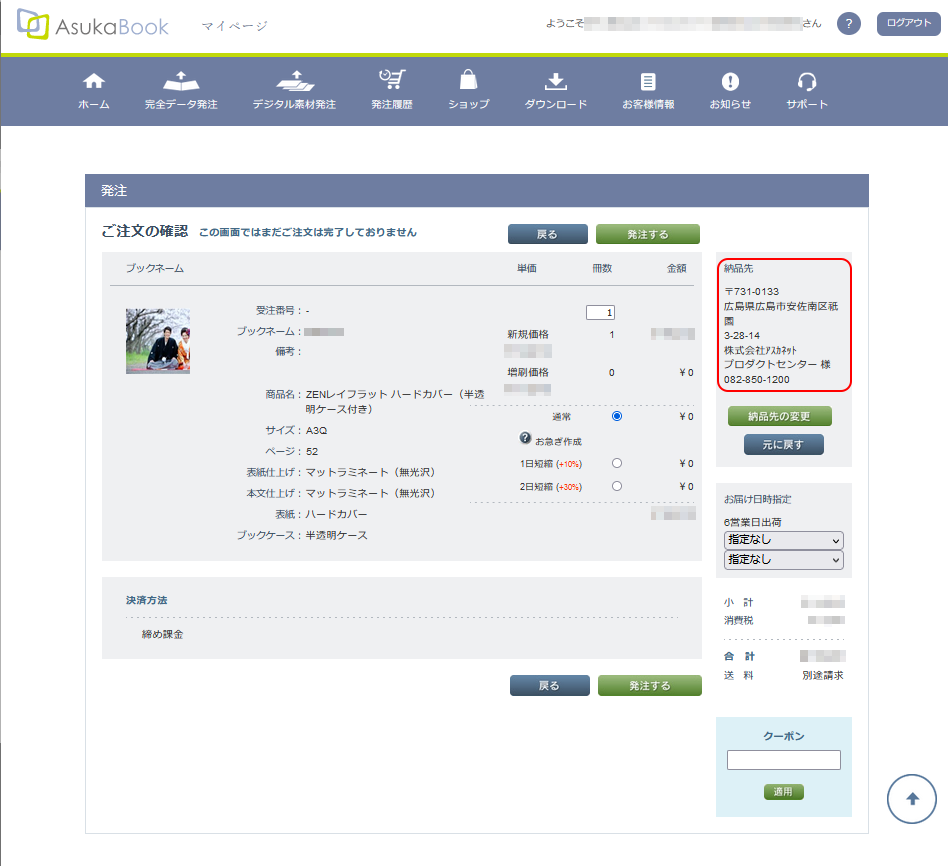Open the ショップ shopping bag icon
This screenshot has width=948, height=866.
click(468, 82)
